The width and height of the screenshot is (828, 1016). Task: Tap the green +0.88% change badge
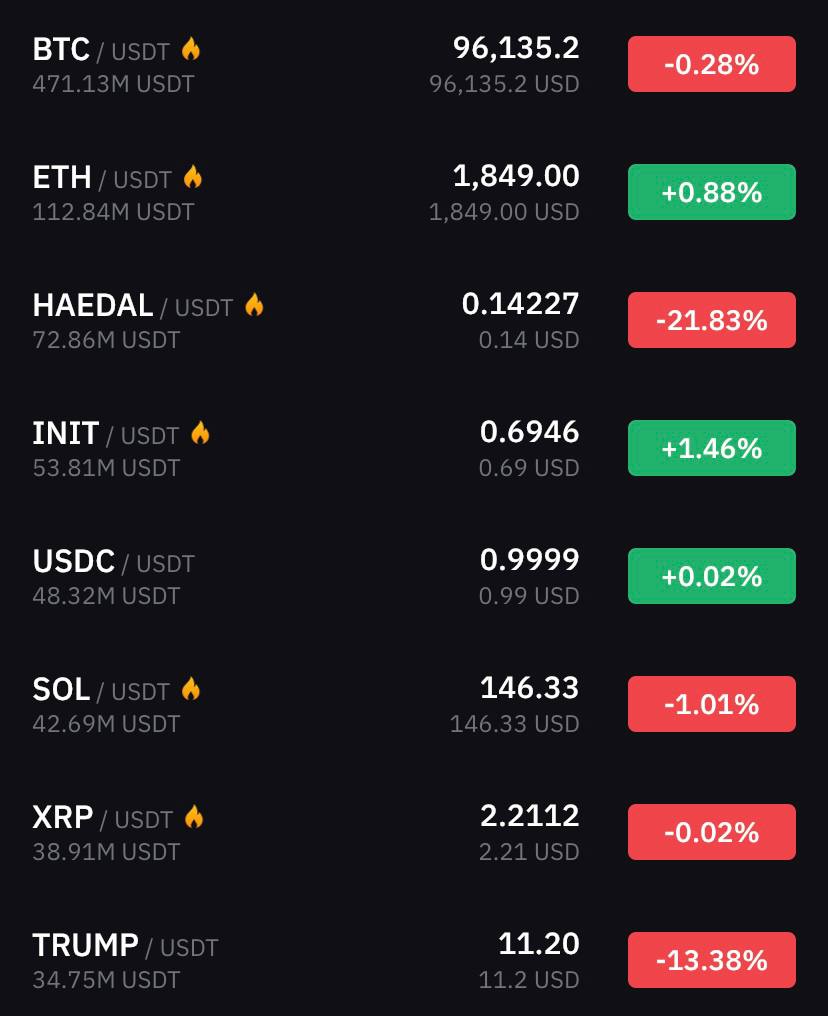[711, 192]
